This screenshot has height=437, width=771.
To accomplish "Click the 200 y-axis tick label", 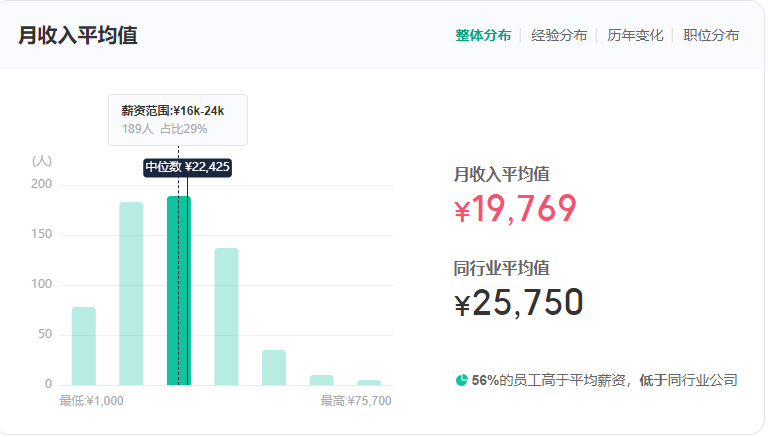I will tap(42, 185).
